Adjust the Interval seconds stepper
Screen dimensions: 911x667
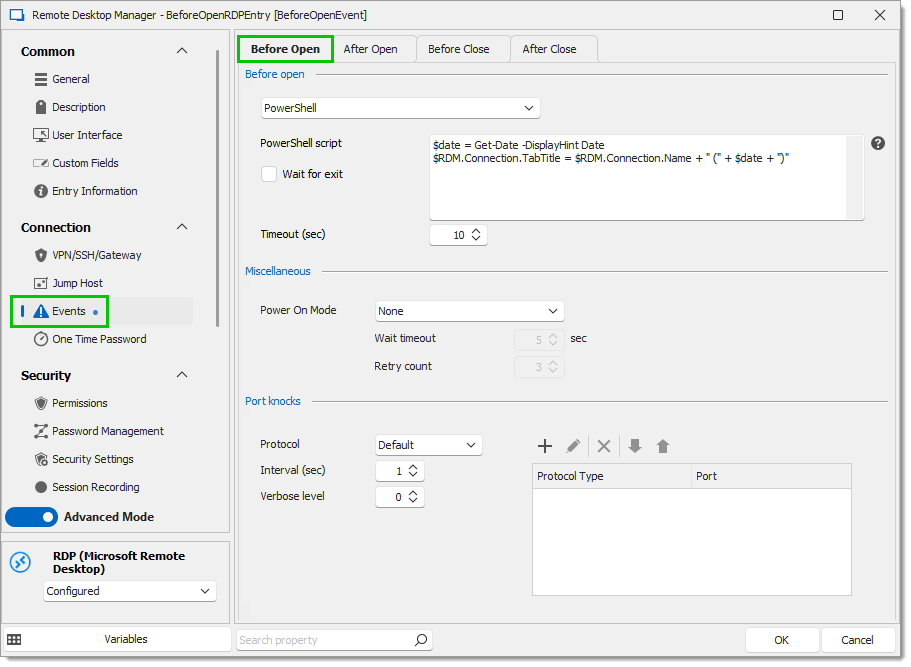413,471
